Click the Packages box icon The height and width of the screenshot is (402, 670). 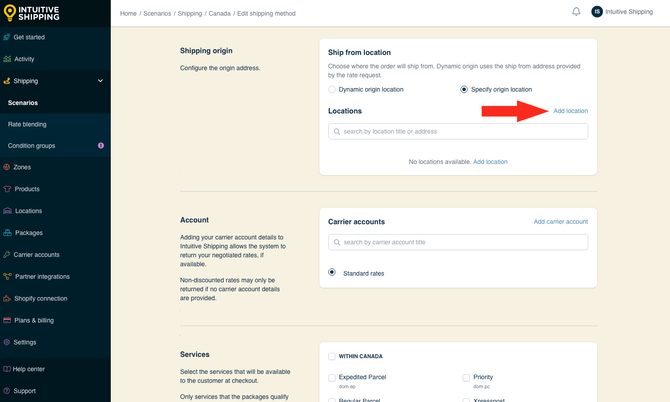coord(7,233)
